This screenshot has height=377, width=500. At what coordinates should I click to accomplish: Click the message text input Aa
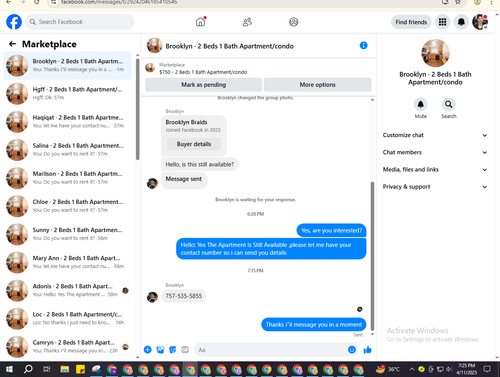click(x=270, y=350)
